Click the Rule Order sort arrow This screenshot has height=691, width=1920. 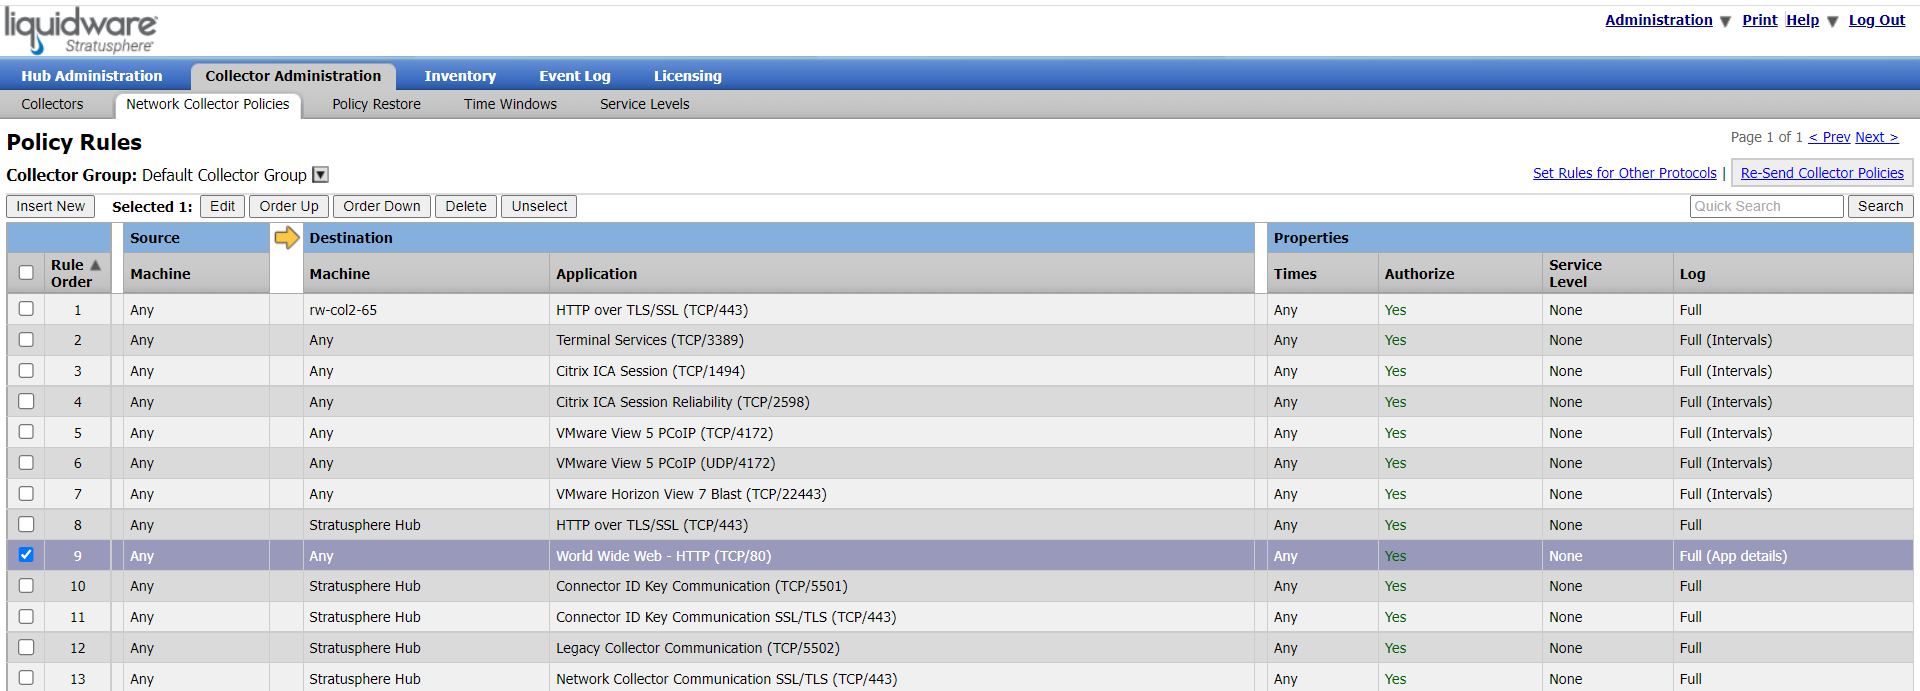(96, 265)
